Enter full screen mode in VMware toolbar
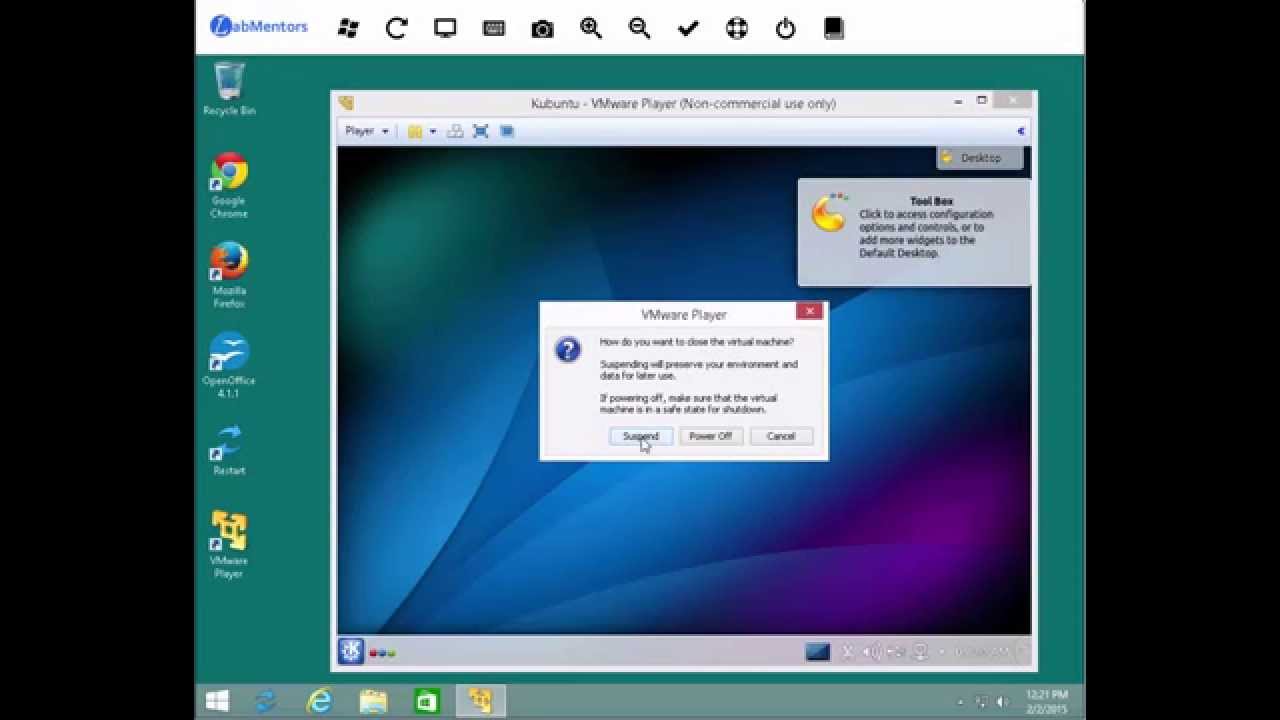Screen dimensions: 1280x720 [481, 131]
